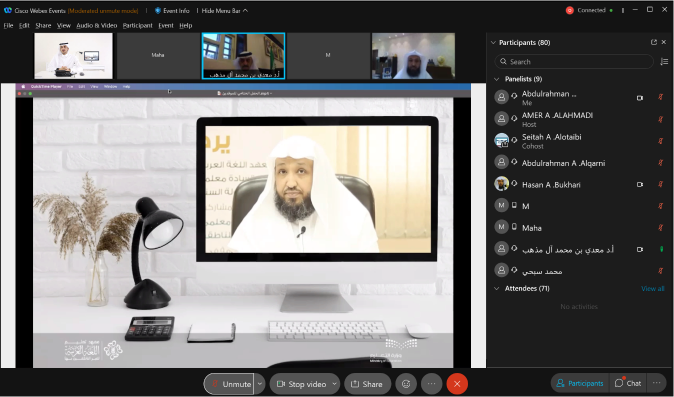Click muted mic icon for محمد سبحي
674x397 pixels.
661,271
